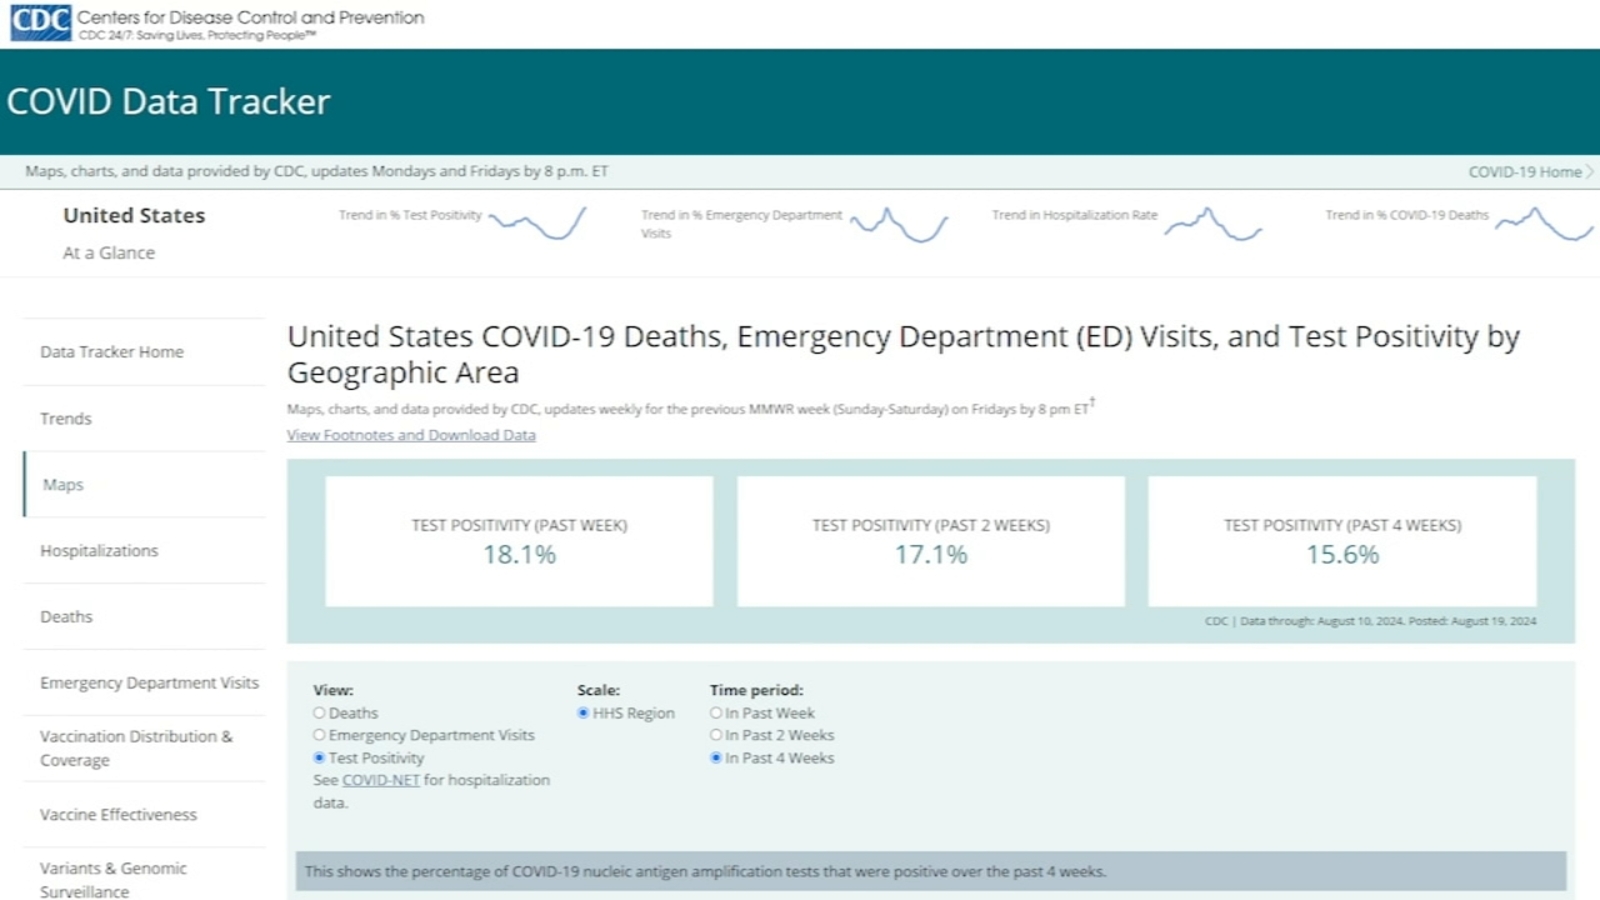Open the Hospitalizations page

[98, 551]
